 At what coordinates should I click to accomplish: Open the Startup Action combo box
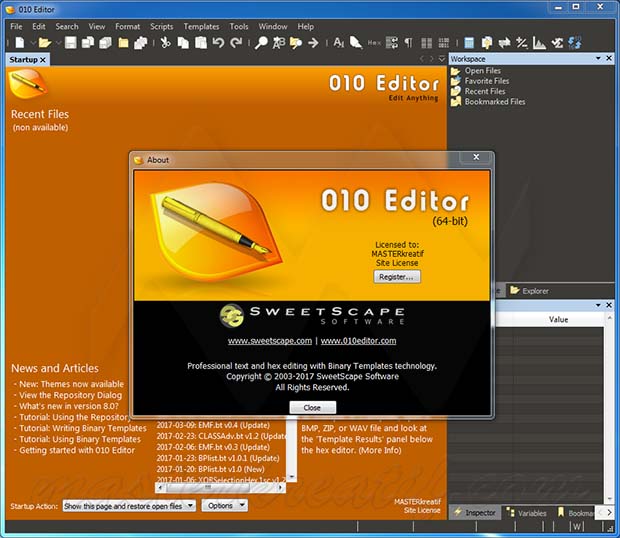pos(129,506)
